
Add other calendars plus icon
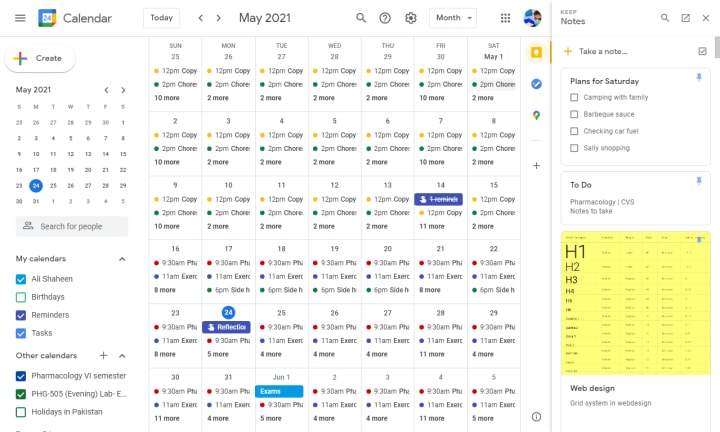pos(103,355)
